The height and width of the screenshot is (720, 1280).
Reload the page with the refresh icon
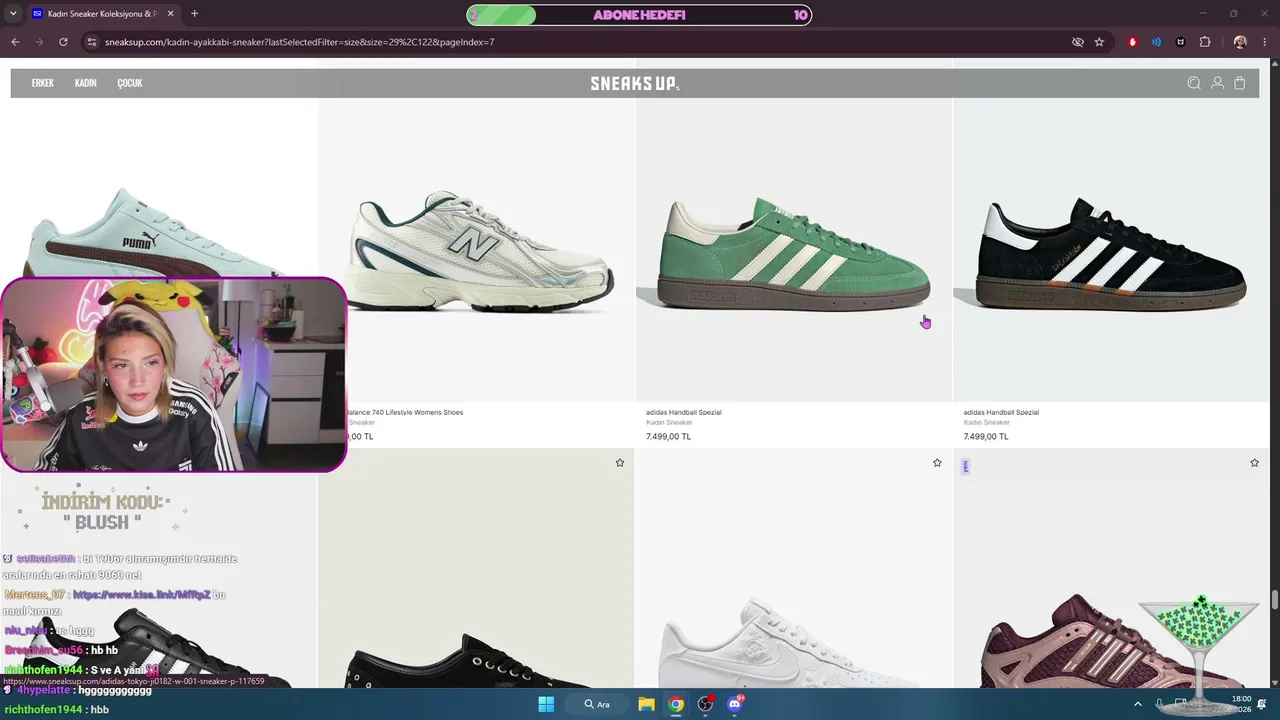pyautogui.click(x=63, y=42)
